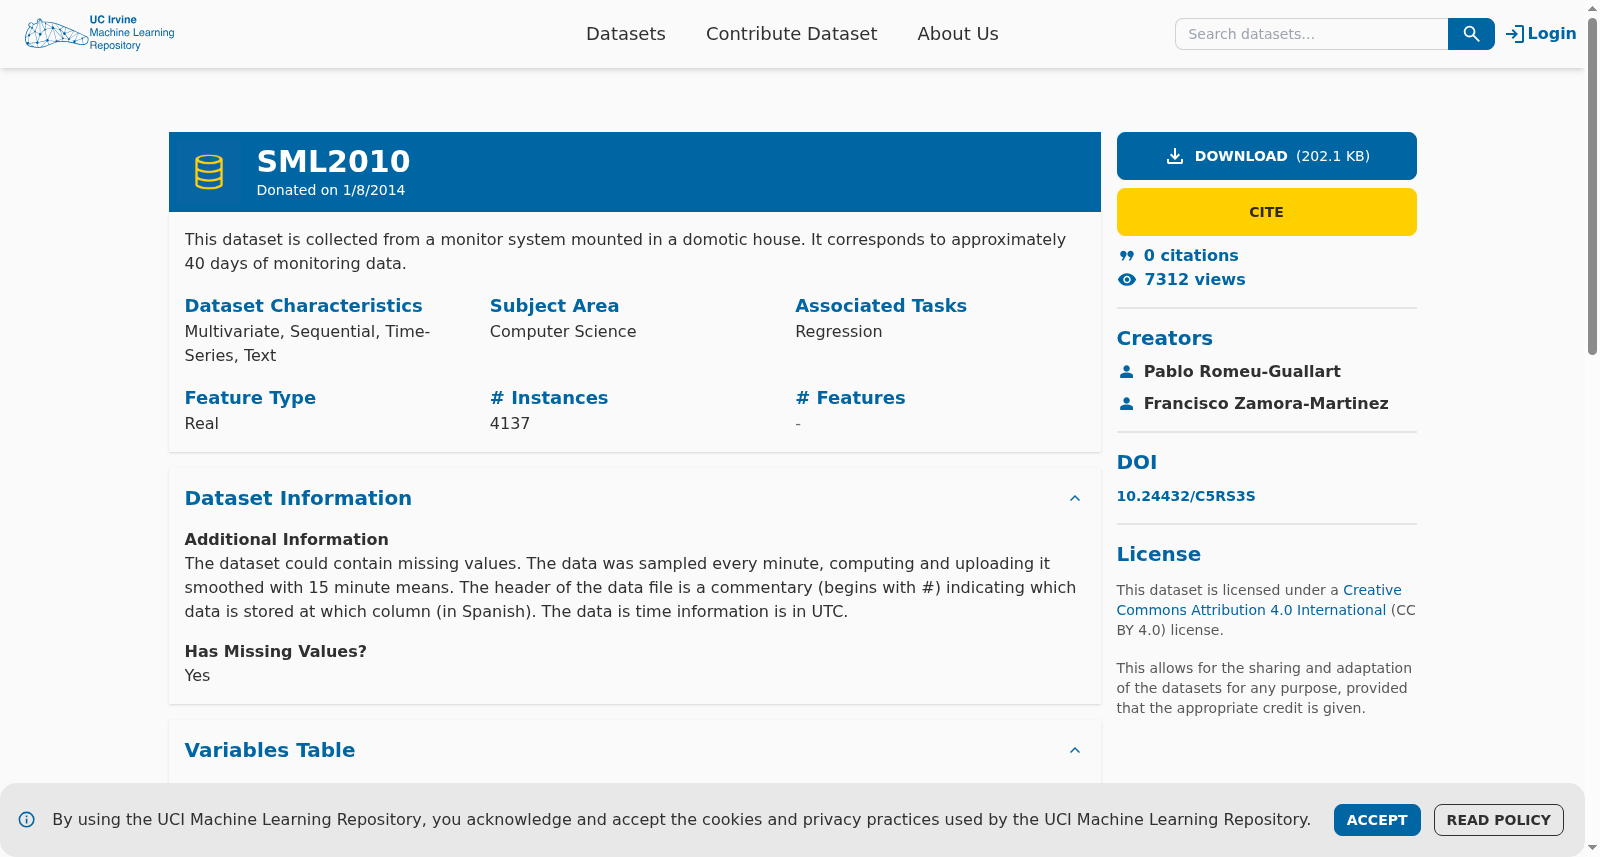Go to About Us page

pos(958,34)
